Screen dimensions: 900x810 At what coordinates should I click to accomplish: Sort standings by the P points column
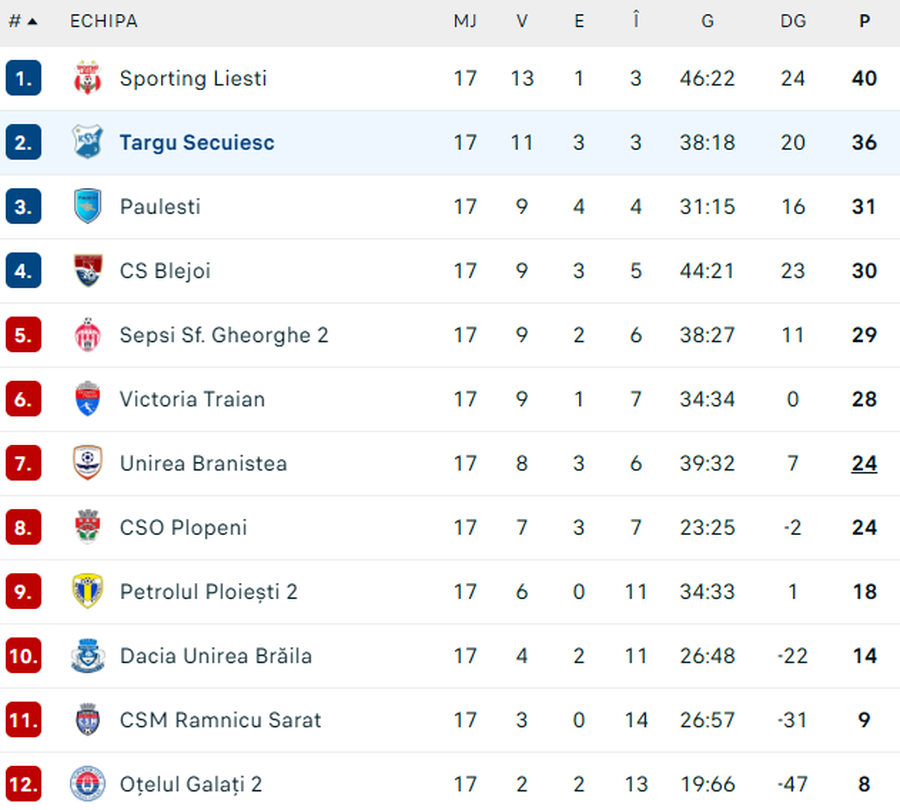pos(864,21)
